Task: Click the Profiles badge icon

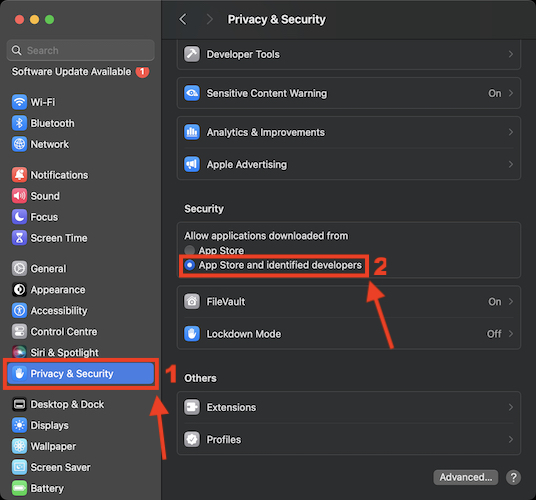Action: (192, 439)
